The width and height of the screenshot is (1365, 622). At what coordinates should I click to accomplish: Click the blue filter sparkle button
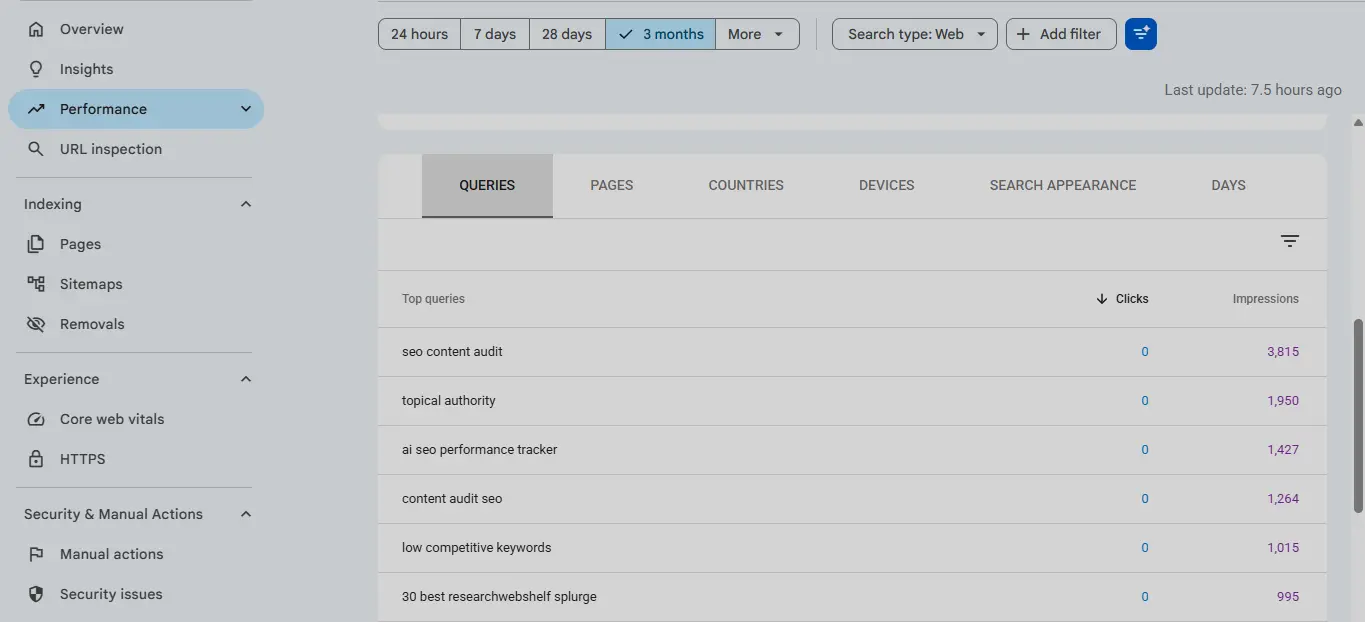coord(1141,34)
